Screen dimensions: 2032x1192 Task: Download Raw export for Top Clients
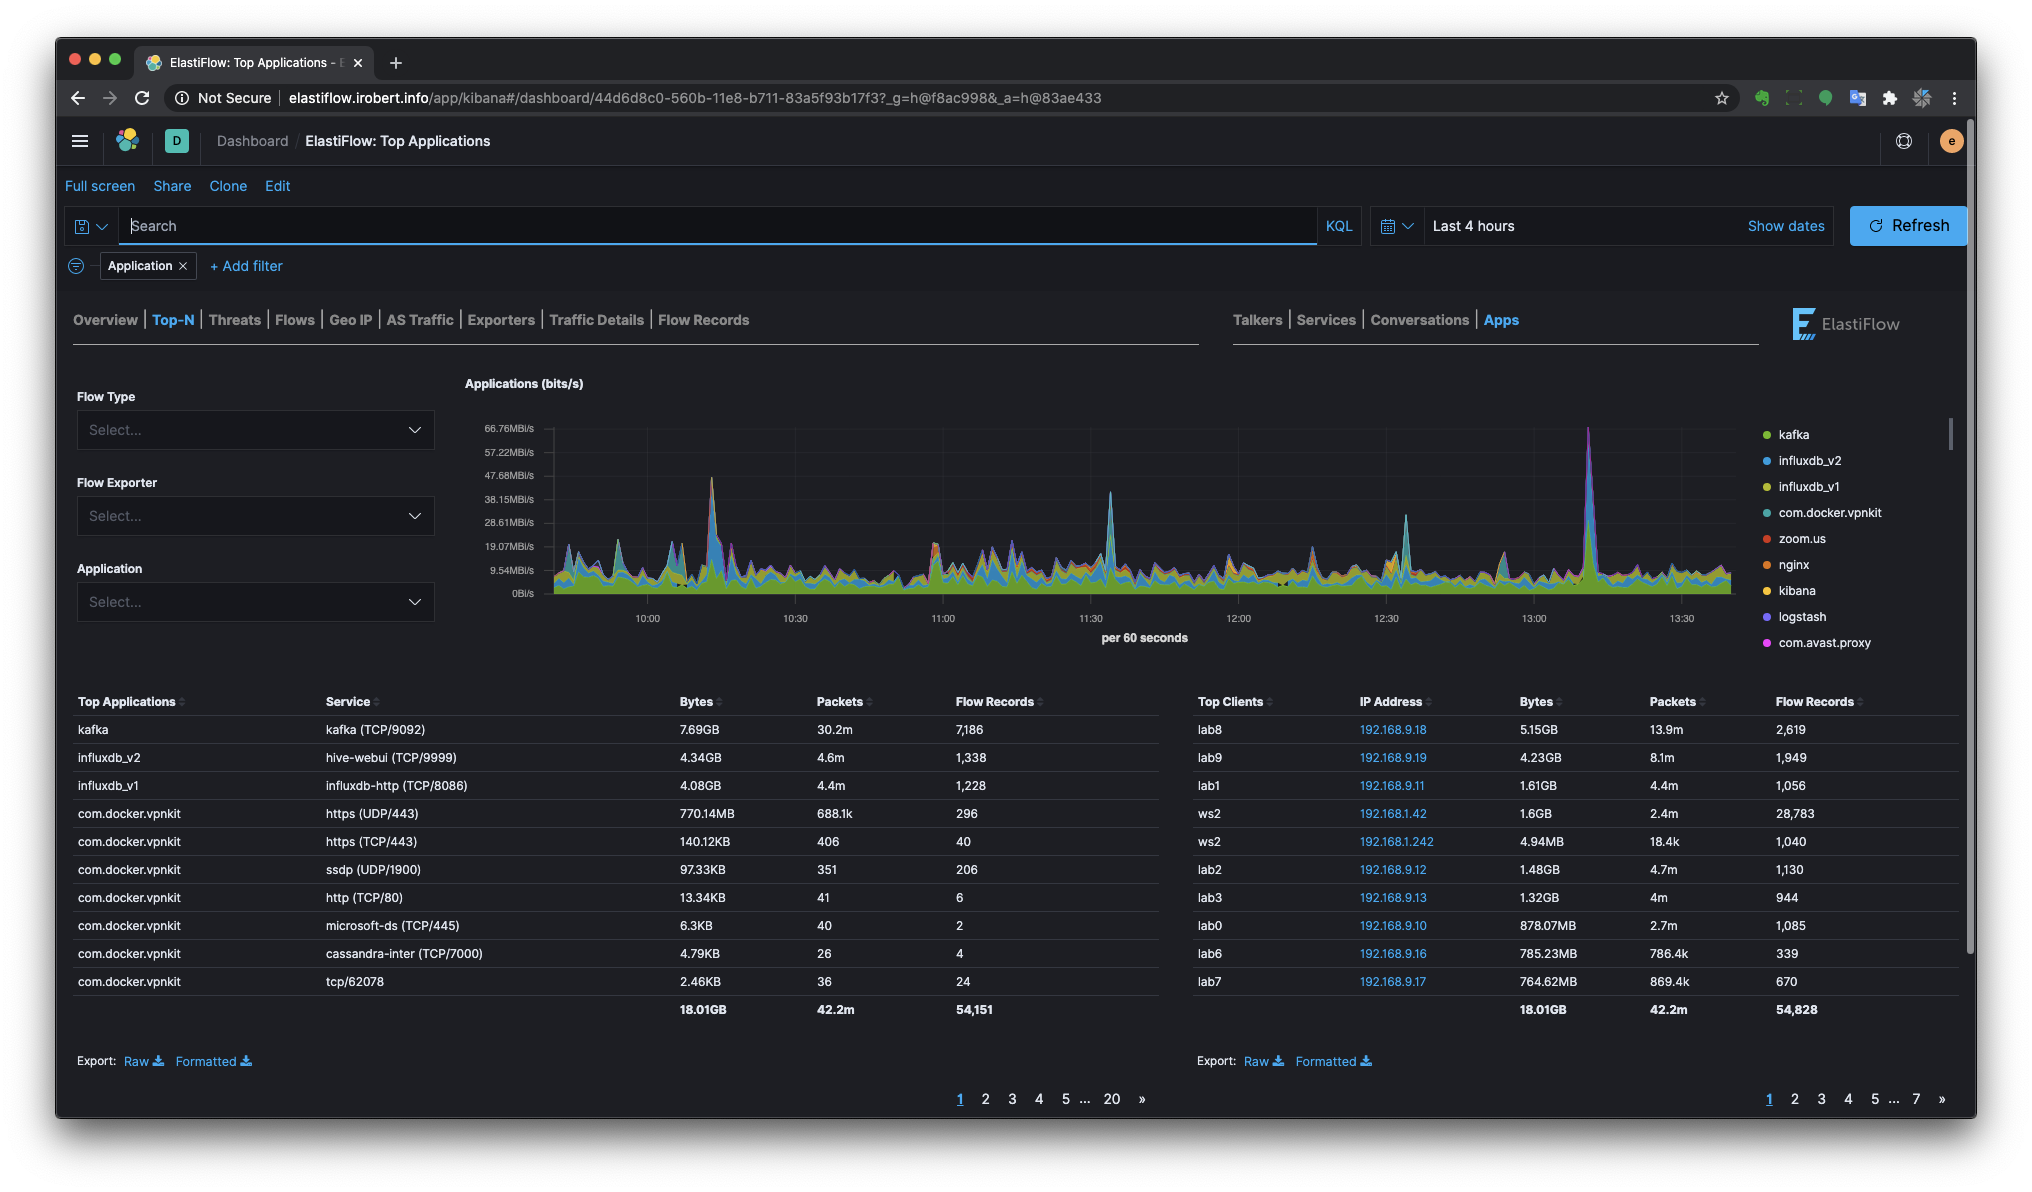pyautogui.click(x=1264, y=1061)
